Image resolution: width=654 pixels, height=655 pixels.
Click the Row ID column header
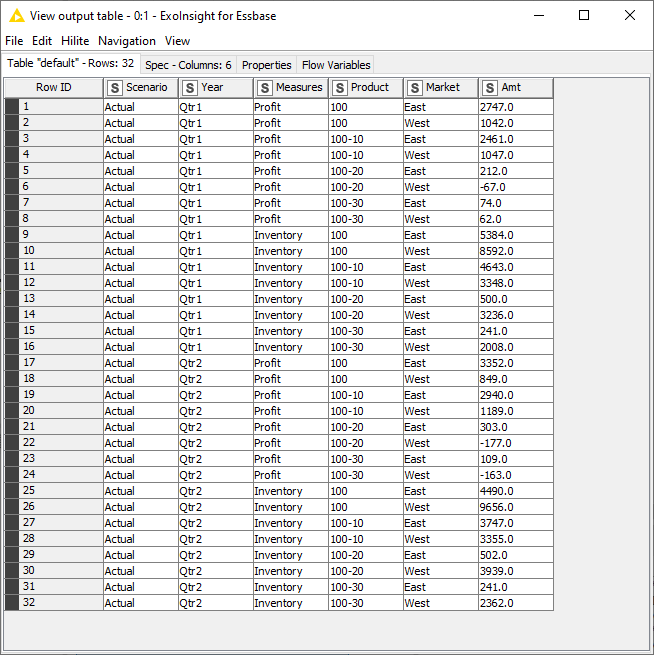[x=54, y=88]
